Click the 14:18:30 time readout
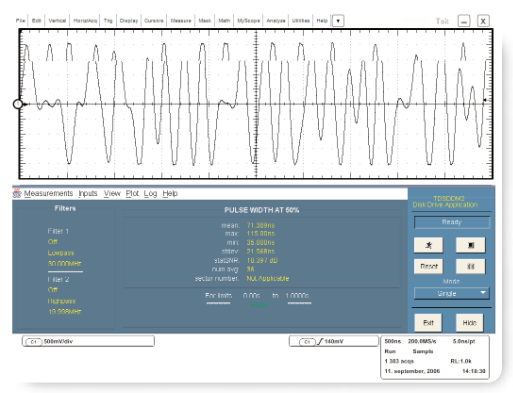This screenshot has width=513, height=393. click(x=474, y=371)
